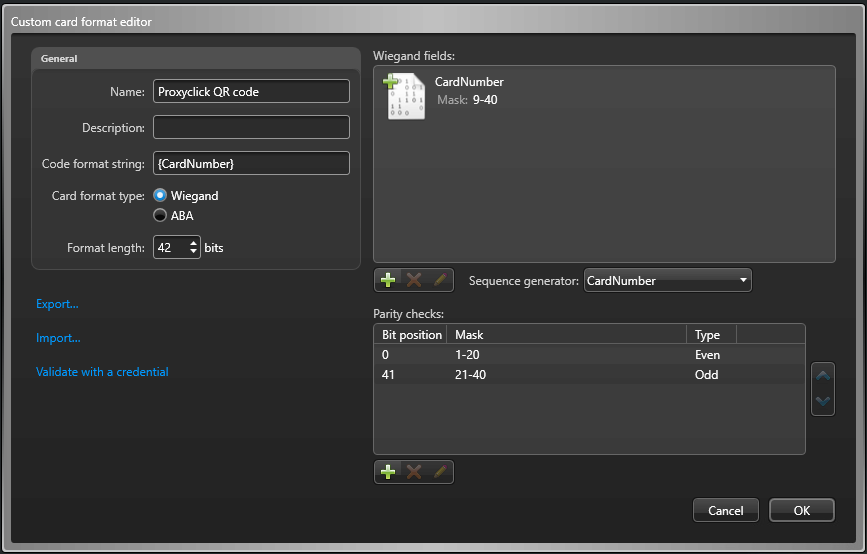Confirm with the OK button
The height and width of the screenshot is (554, 867).
click(x=802, y=510)
